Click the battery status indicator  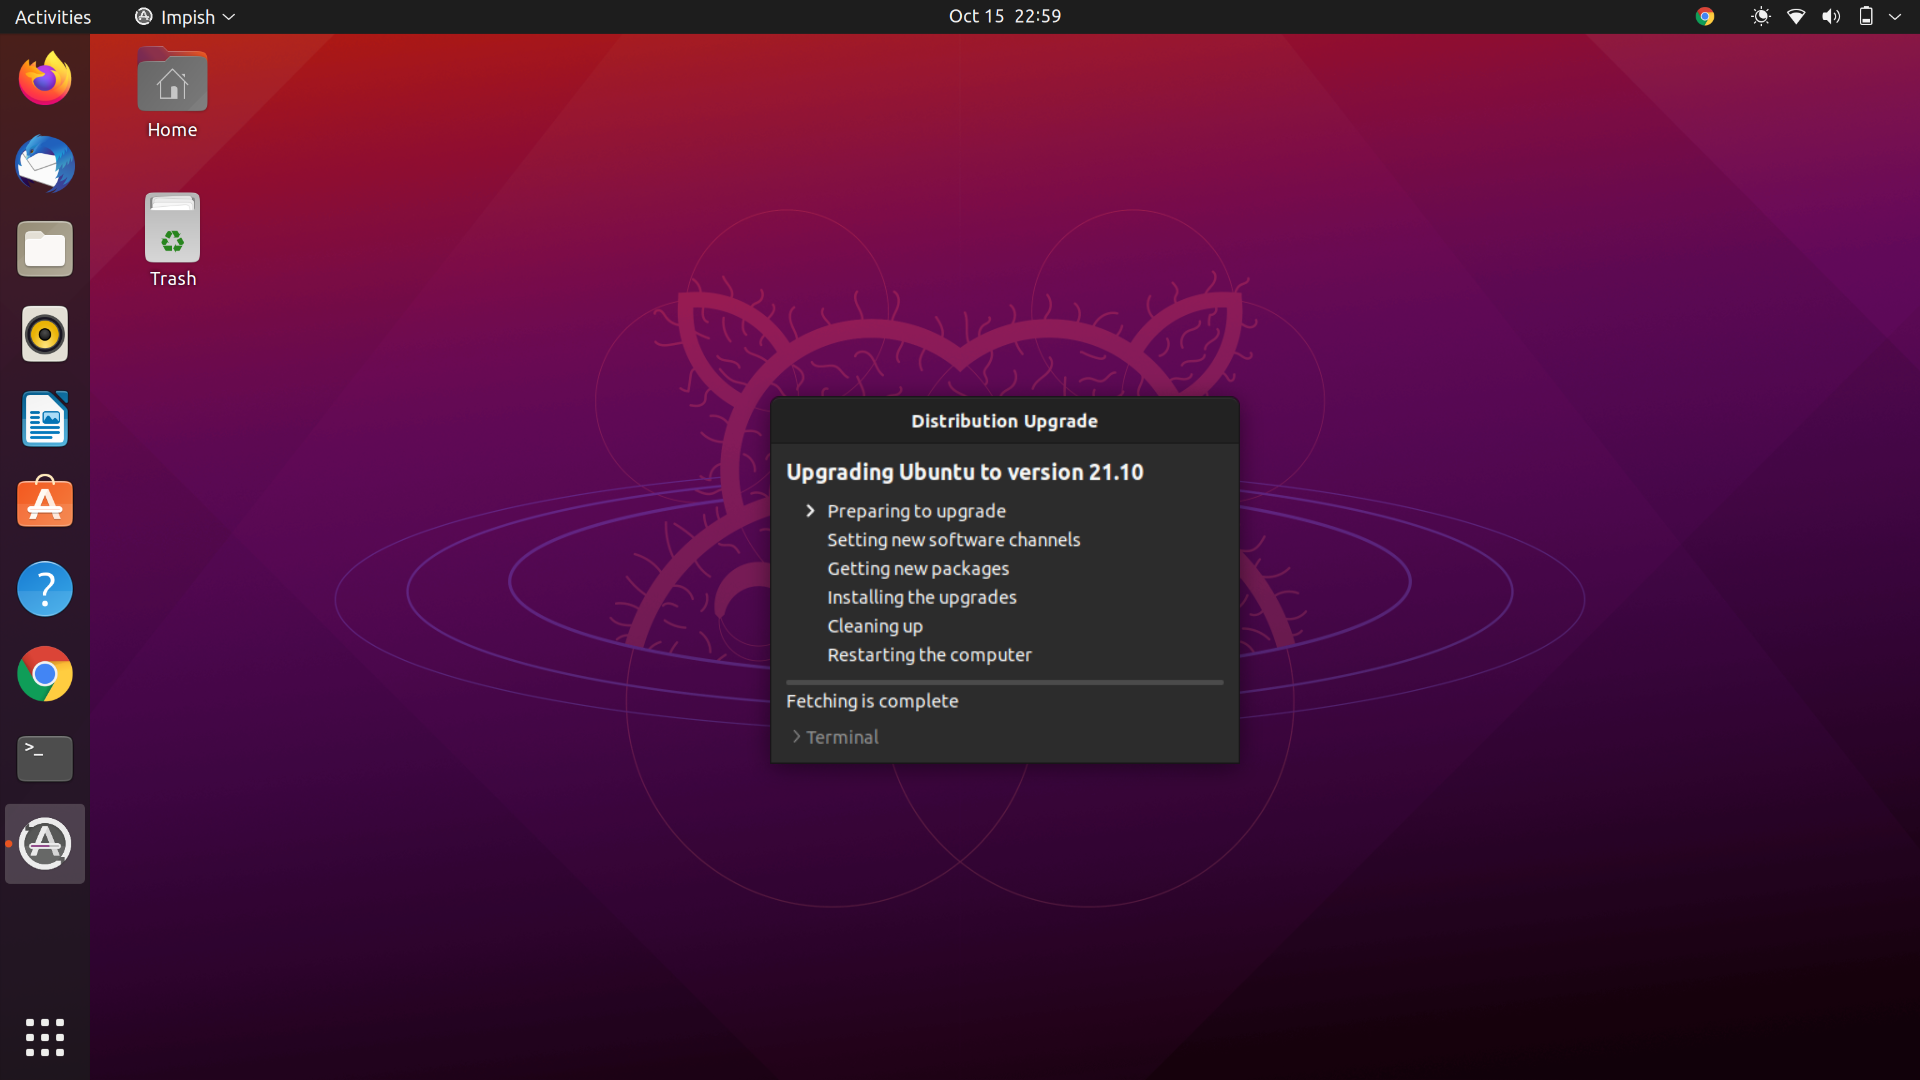pos(1866,16)
